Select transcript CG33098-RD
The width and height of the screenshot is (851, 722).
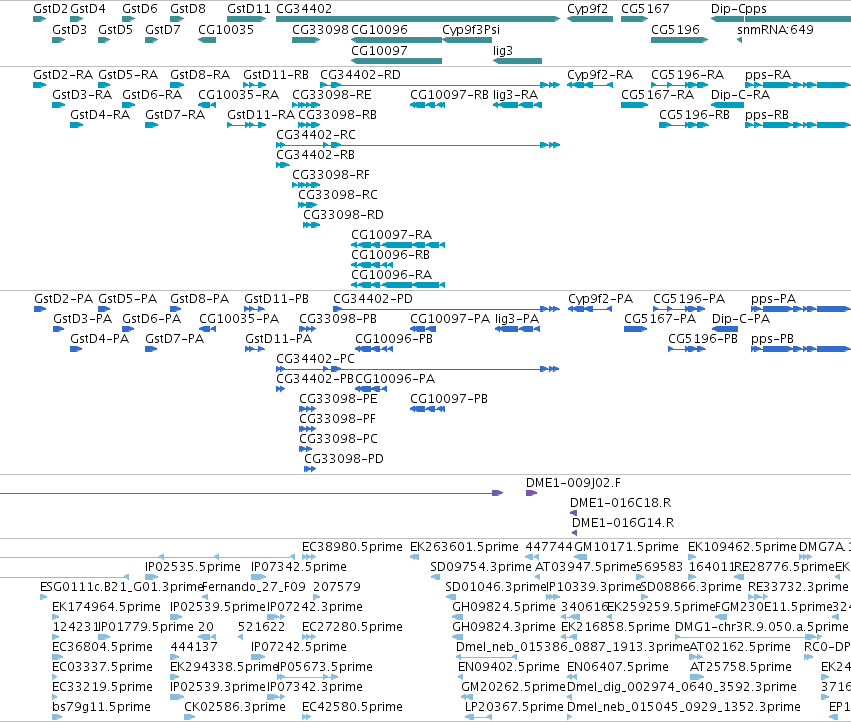click(x=343, y=214)
